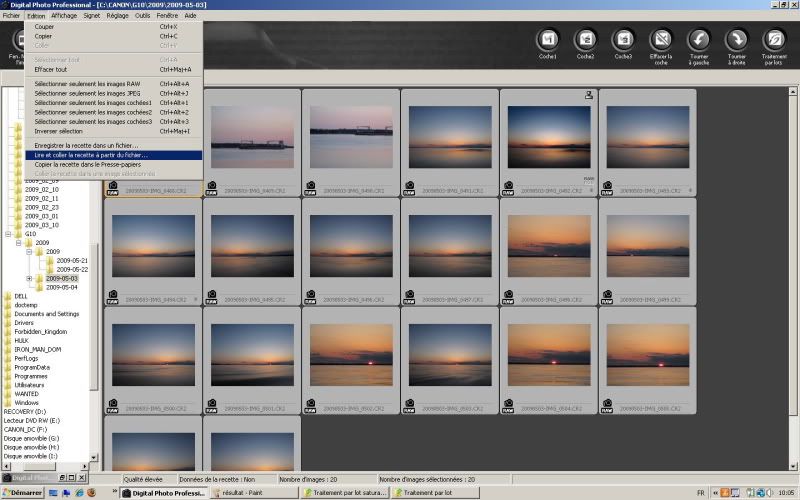This screenshot has width=800, height=500.
Task: Choose Lire et coller la recette entry
Action: click(x=114, y=155)
